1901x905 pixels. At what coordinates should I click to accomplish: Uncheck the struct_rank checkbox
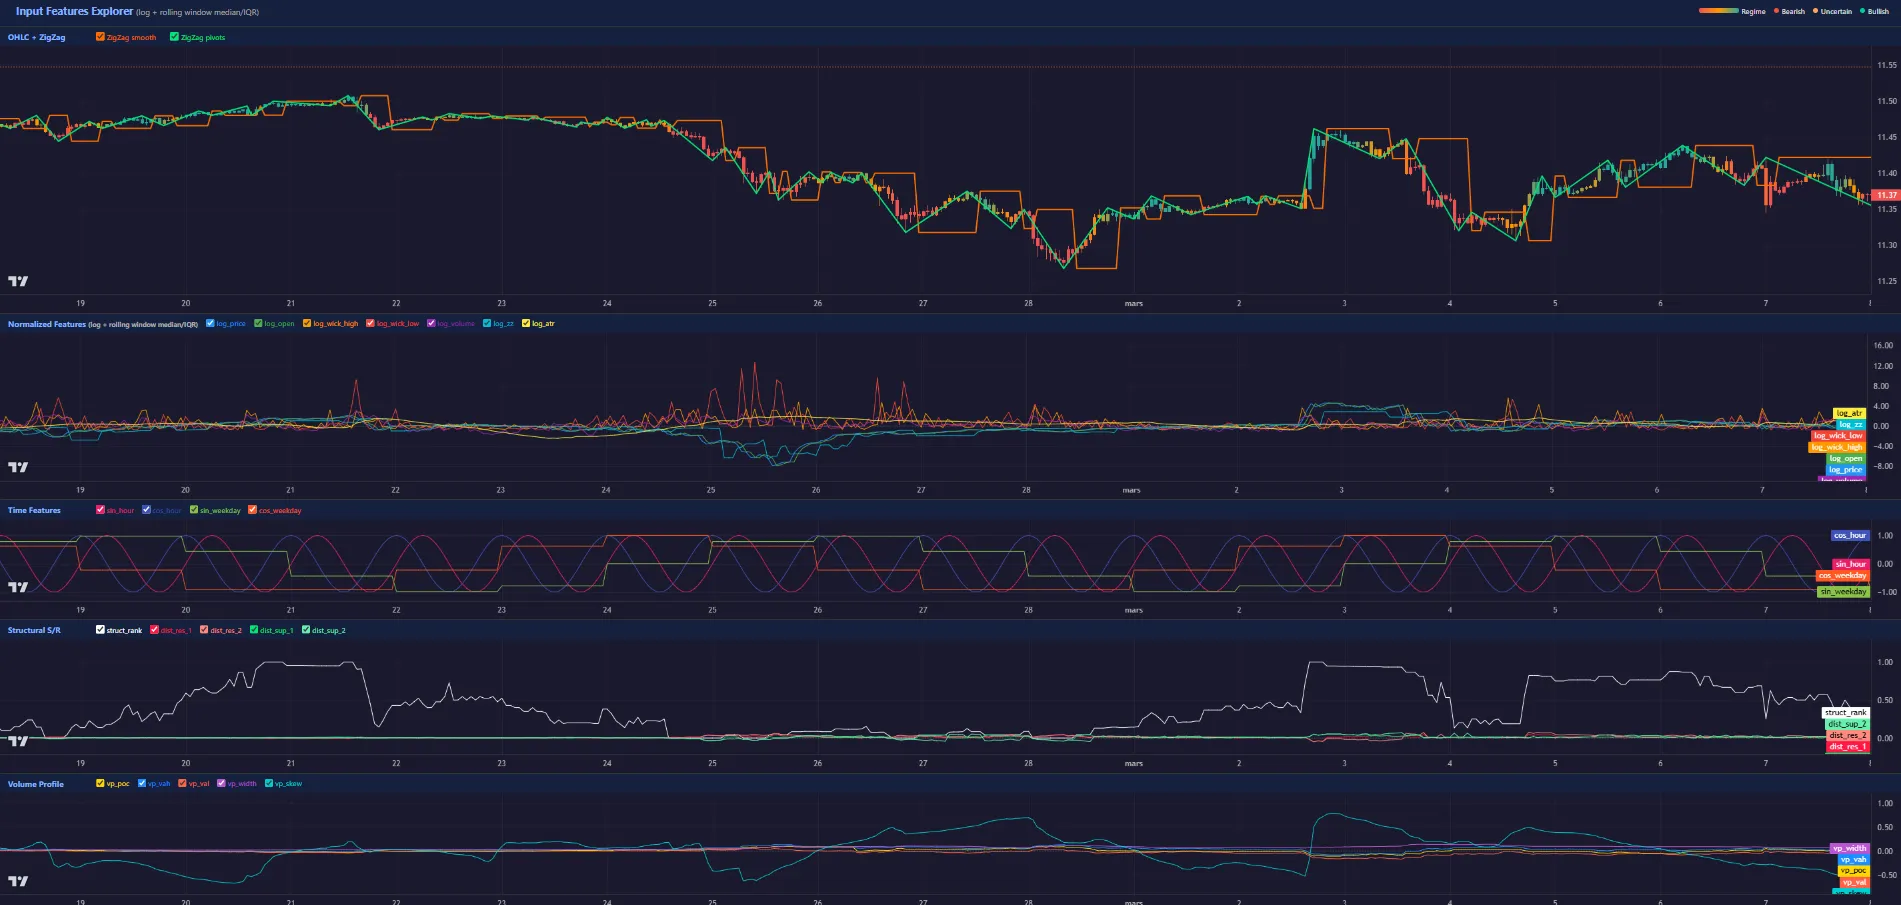click(100, 630)
